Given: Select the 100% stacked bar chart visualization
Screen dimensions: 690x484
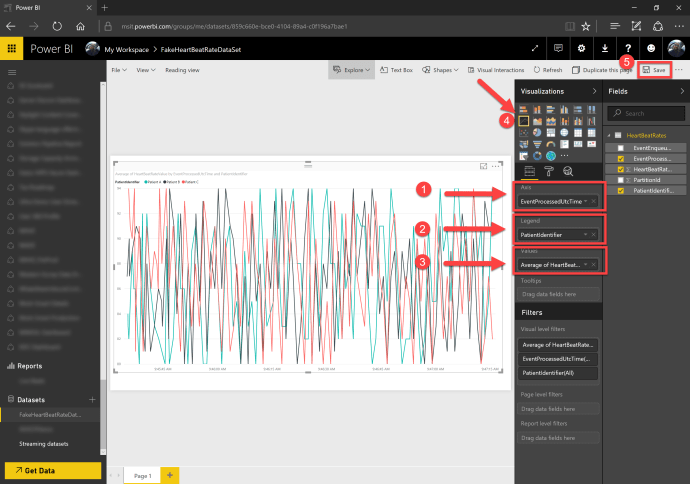Looking at the screenshot, I should 578,110.
